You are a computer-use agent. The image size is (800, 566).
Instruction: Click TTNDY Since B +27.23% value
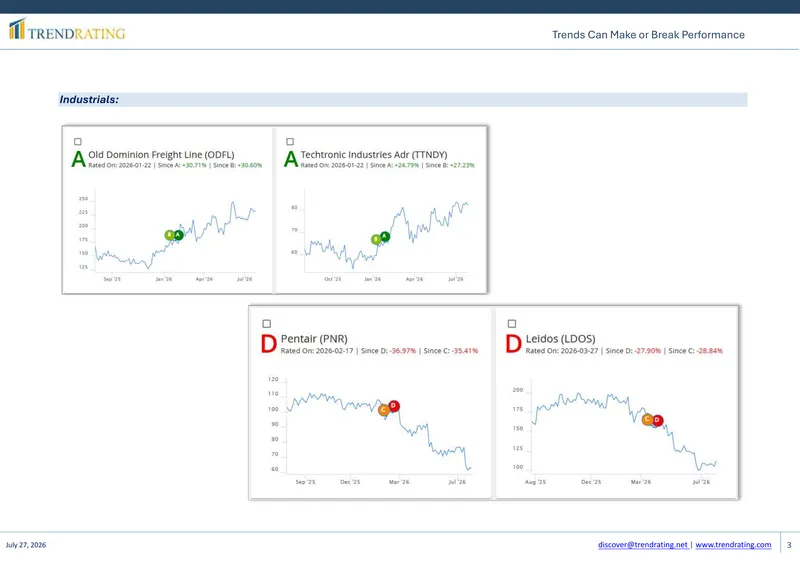pos(462,165)
